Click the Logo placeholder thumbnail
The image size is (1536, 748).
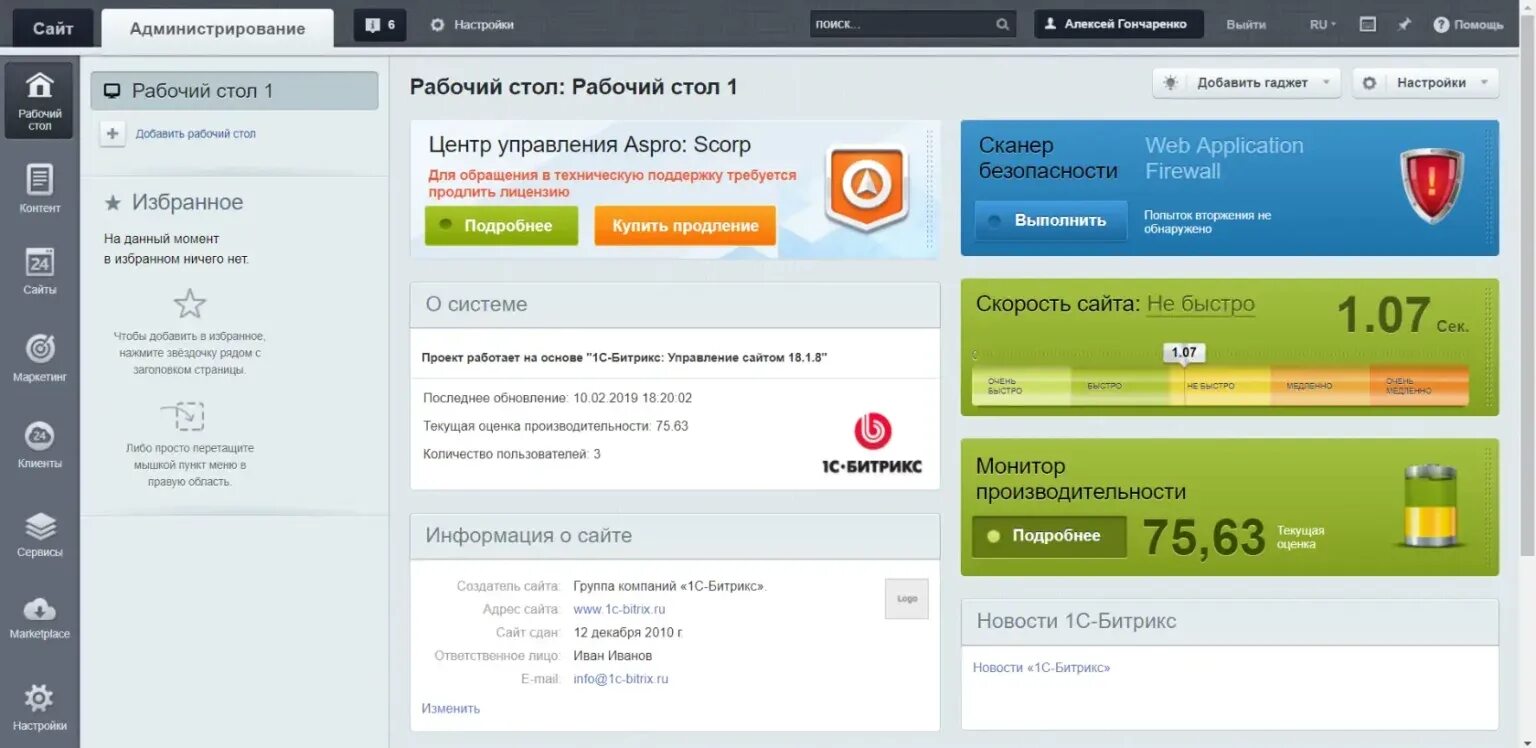coord(907,598)
